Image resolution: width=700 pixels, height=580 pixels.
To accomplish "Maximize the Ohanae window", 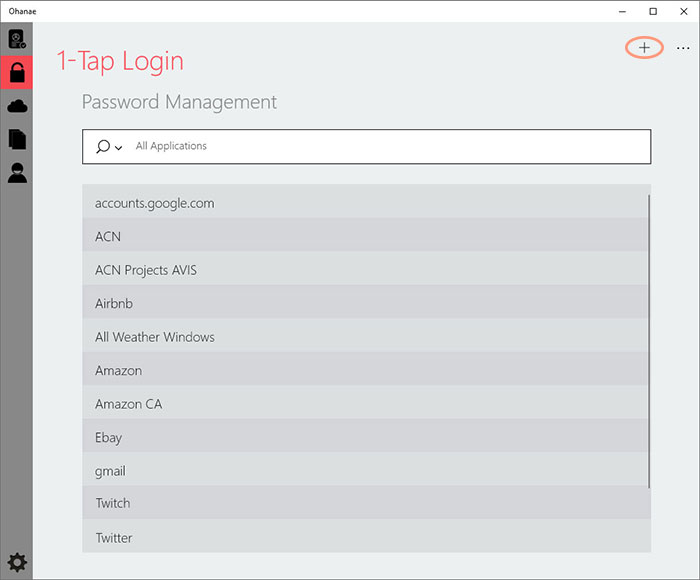I will click(x=653, y=12).
